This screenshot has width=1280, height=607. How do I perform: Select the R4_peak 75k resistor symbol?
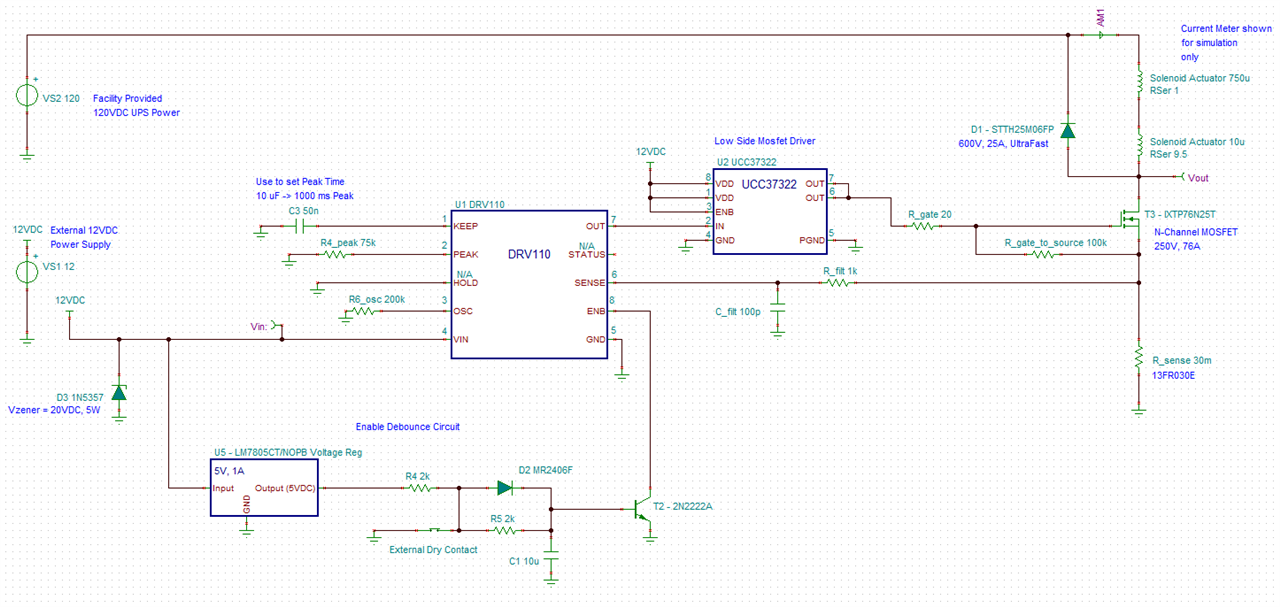(335, 255)
